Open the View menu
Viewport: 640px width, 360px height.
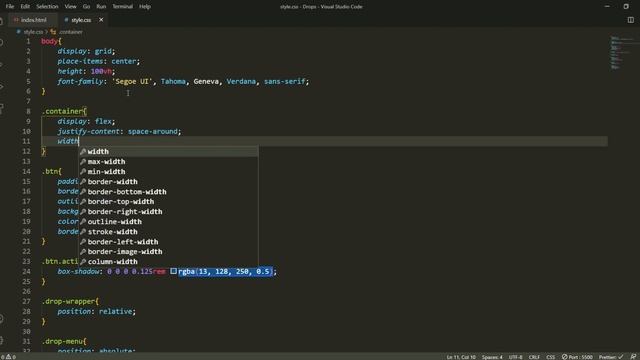(x=70, y=7)
